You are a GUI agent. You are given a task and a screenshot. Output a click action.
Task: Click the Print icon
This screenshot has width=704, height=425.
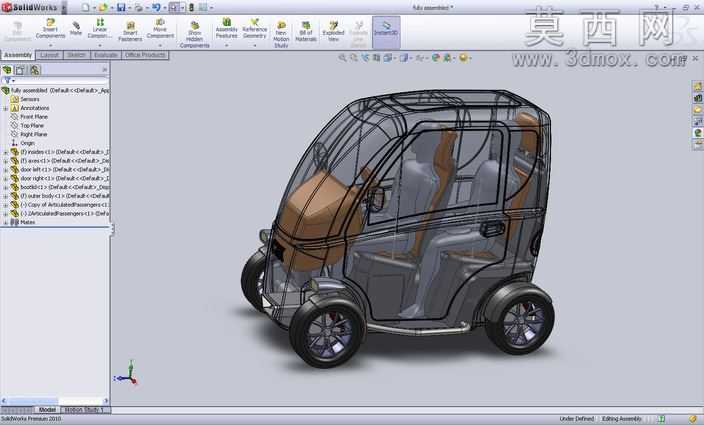click(x=139, y=7)
